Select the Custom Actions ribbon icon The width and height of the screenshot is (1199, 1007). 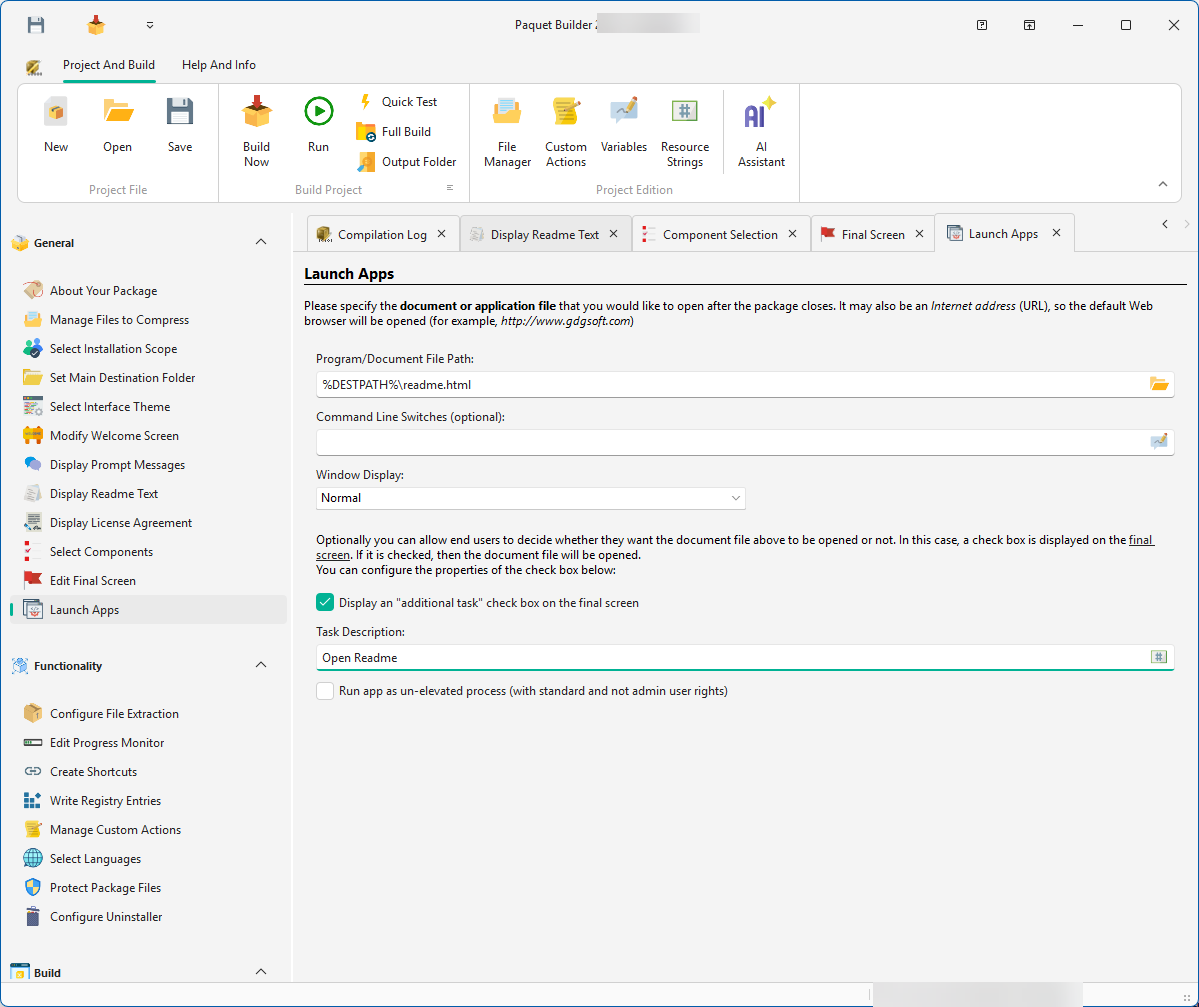pyautogui.click(x=566, y=128)
